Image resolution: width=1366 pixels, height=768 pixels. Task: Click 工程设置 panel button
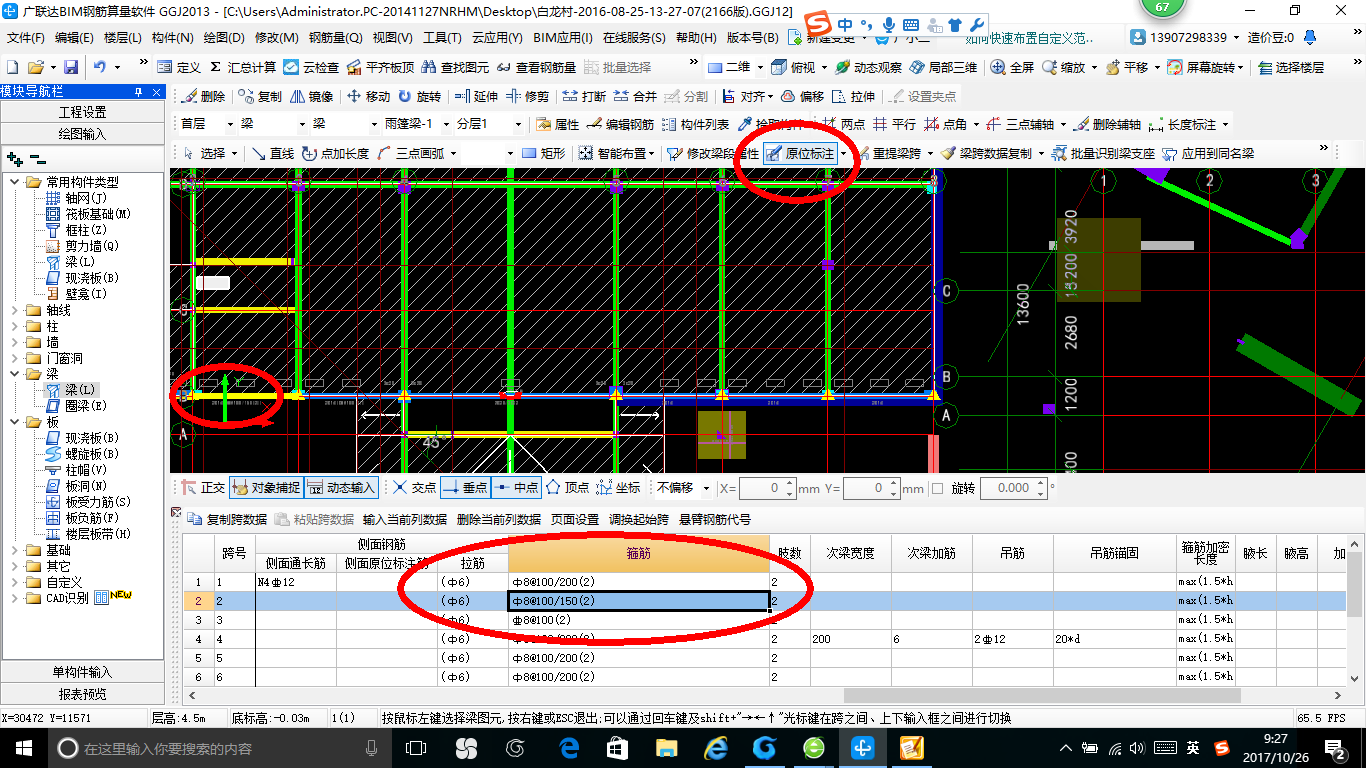click(82, 112)
